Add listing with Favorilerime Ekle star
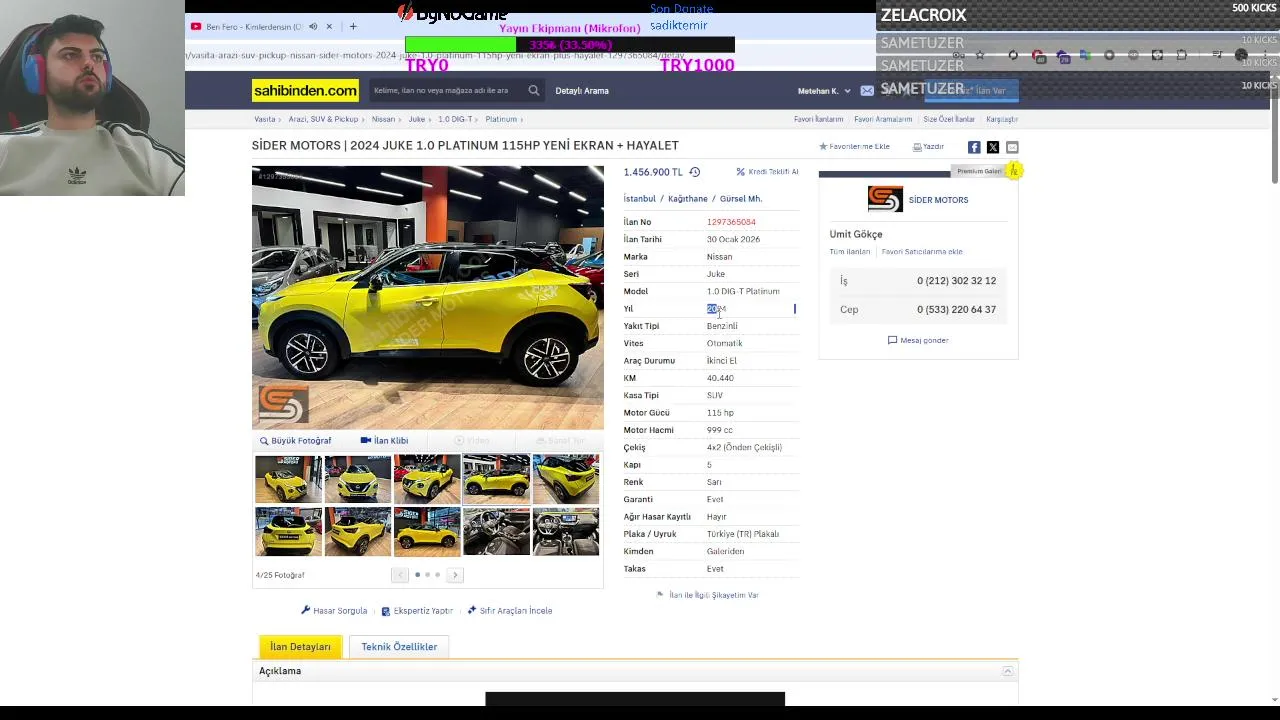The height and width of the screenshot is (720, 1280). (854, 147)
